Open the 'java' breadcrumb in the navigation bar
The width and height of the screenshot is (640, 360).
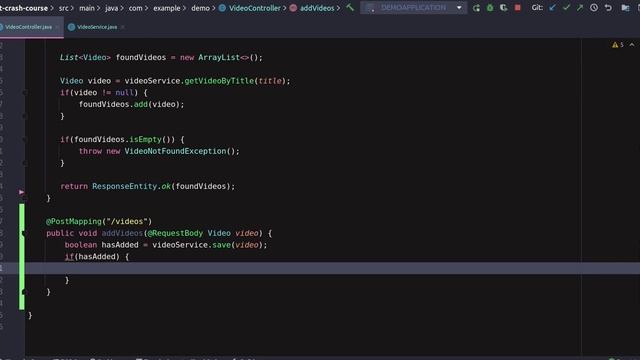(111, 8)
